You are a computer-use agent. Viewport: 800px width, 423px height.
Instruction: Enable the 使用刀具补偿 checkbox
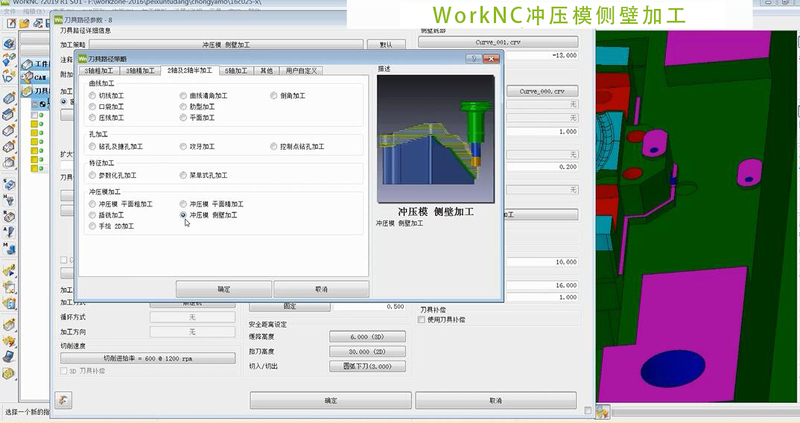pos(421,319)
